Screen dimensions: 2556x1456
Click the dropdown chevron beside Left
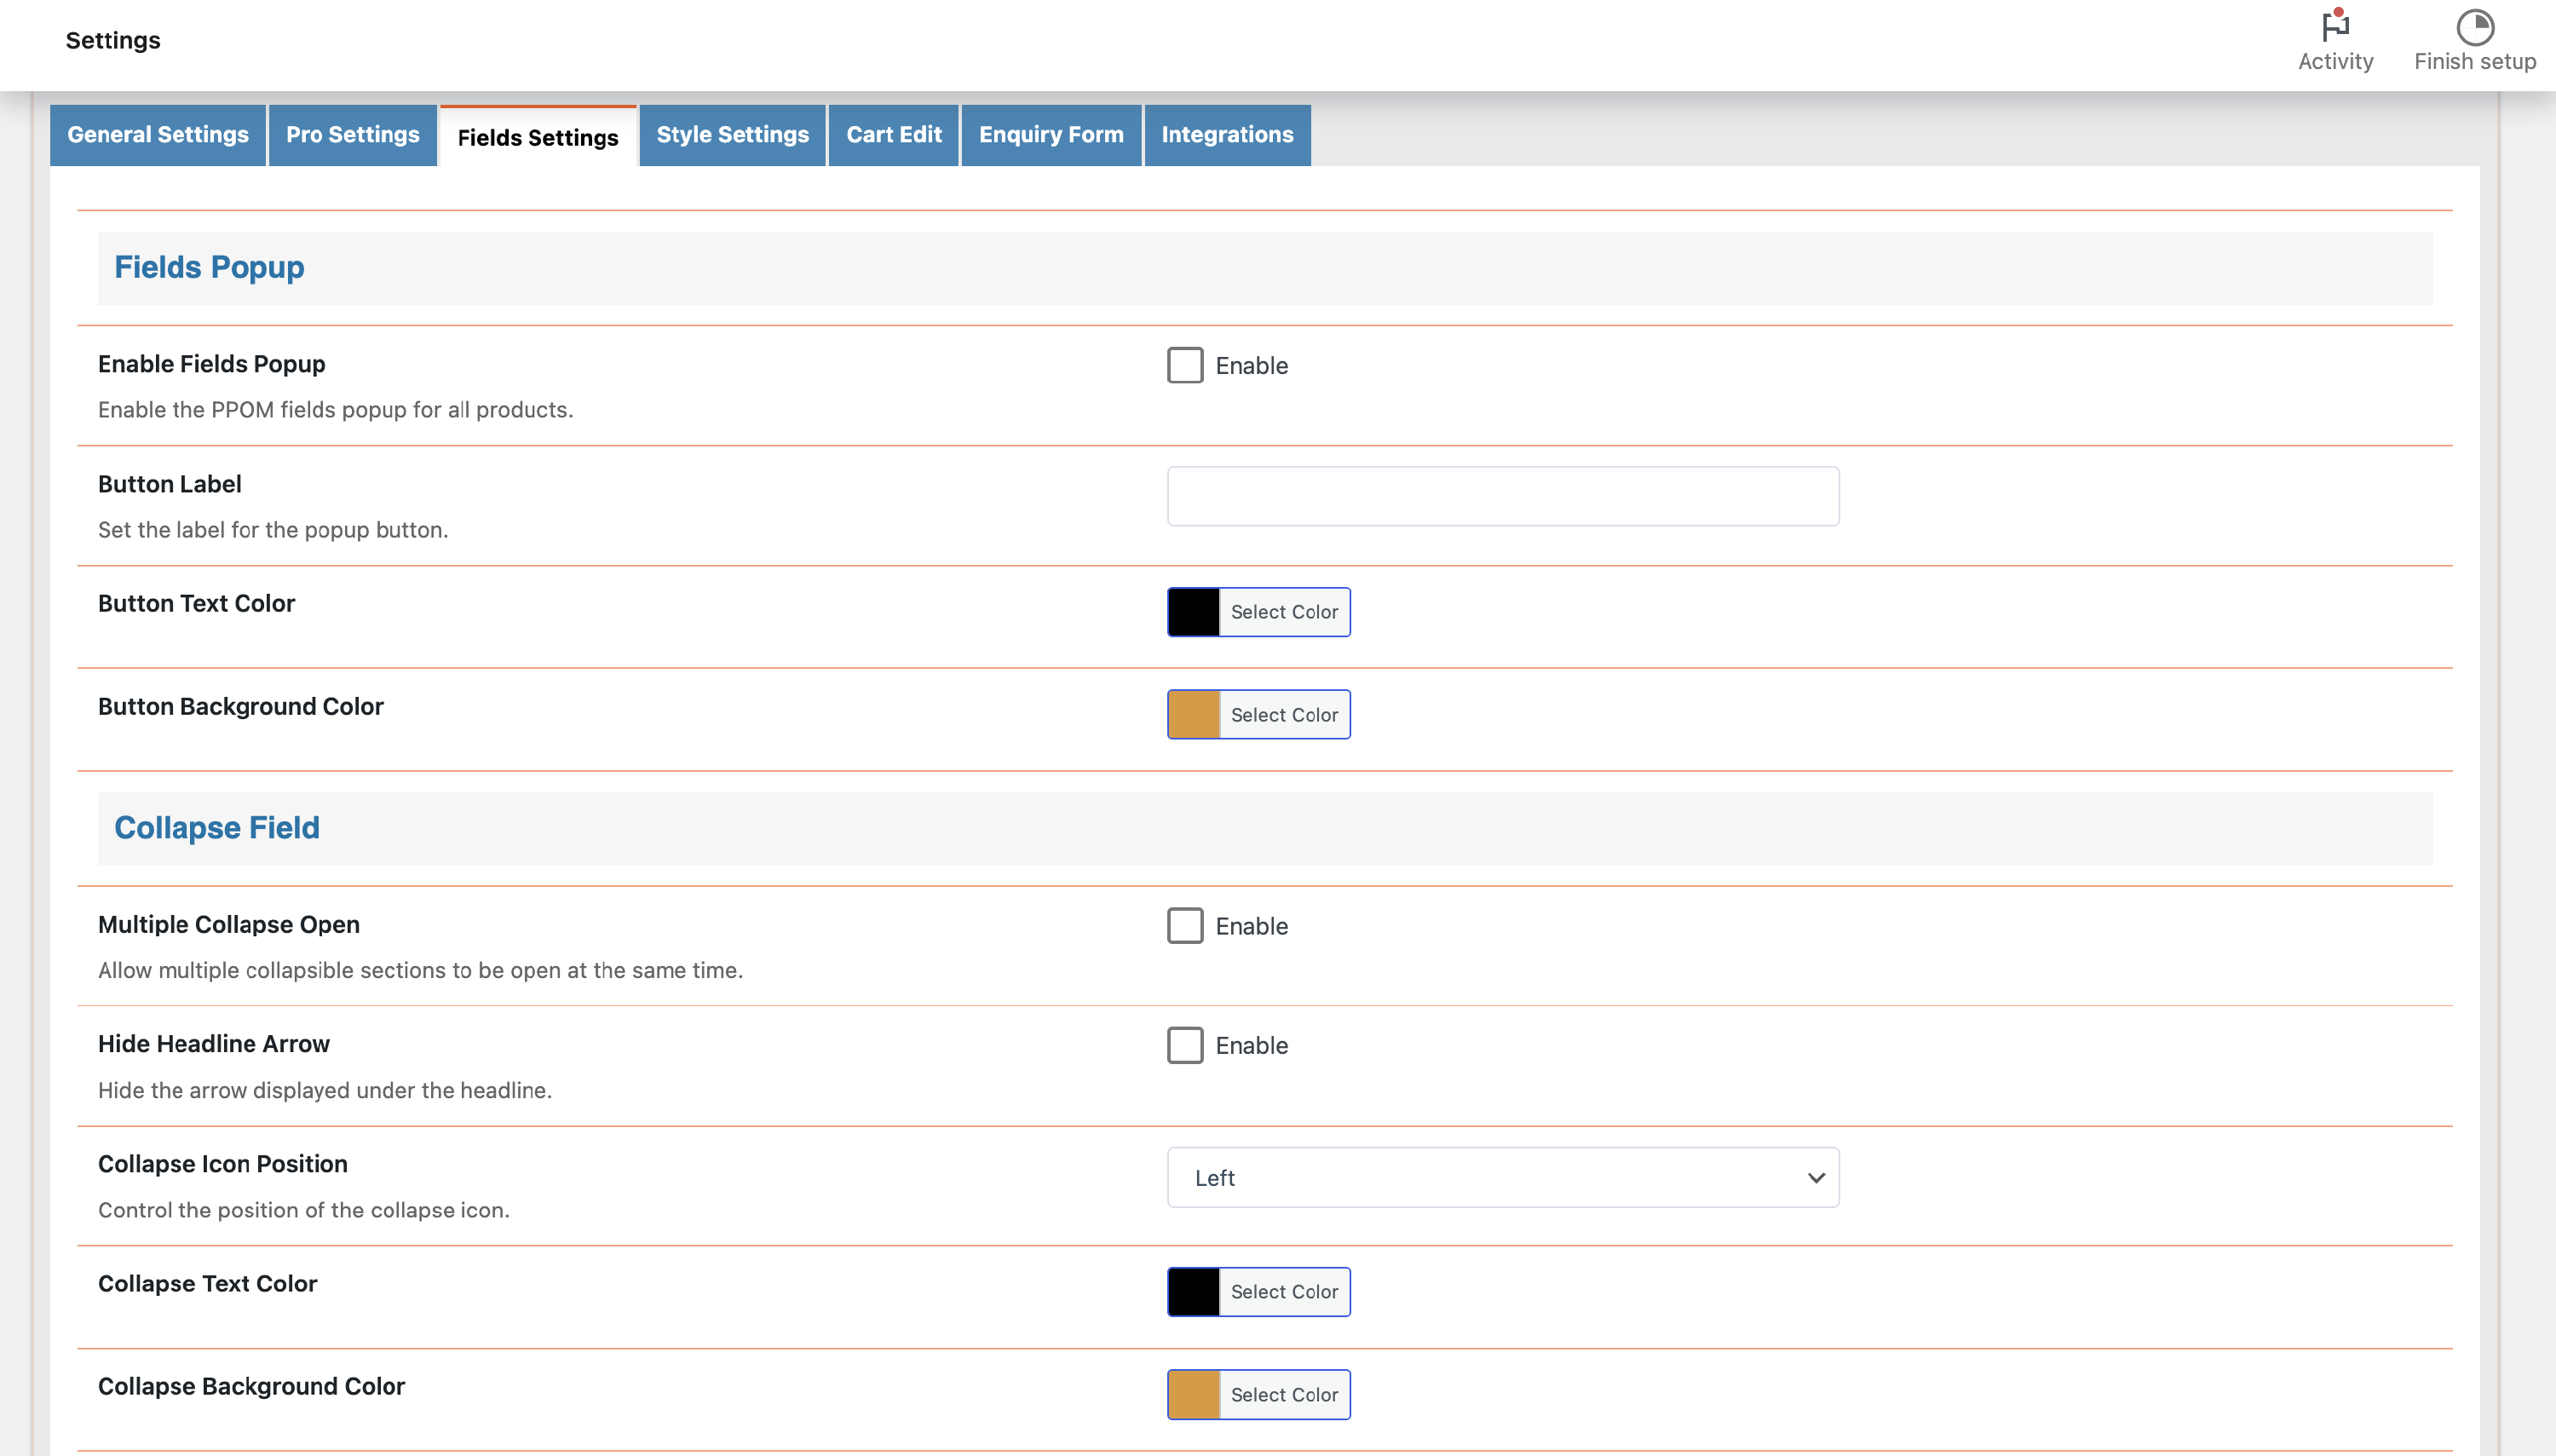pyautogui.click(x=1816, y=1178)
